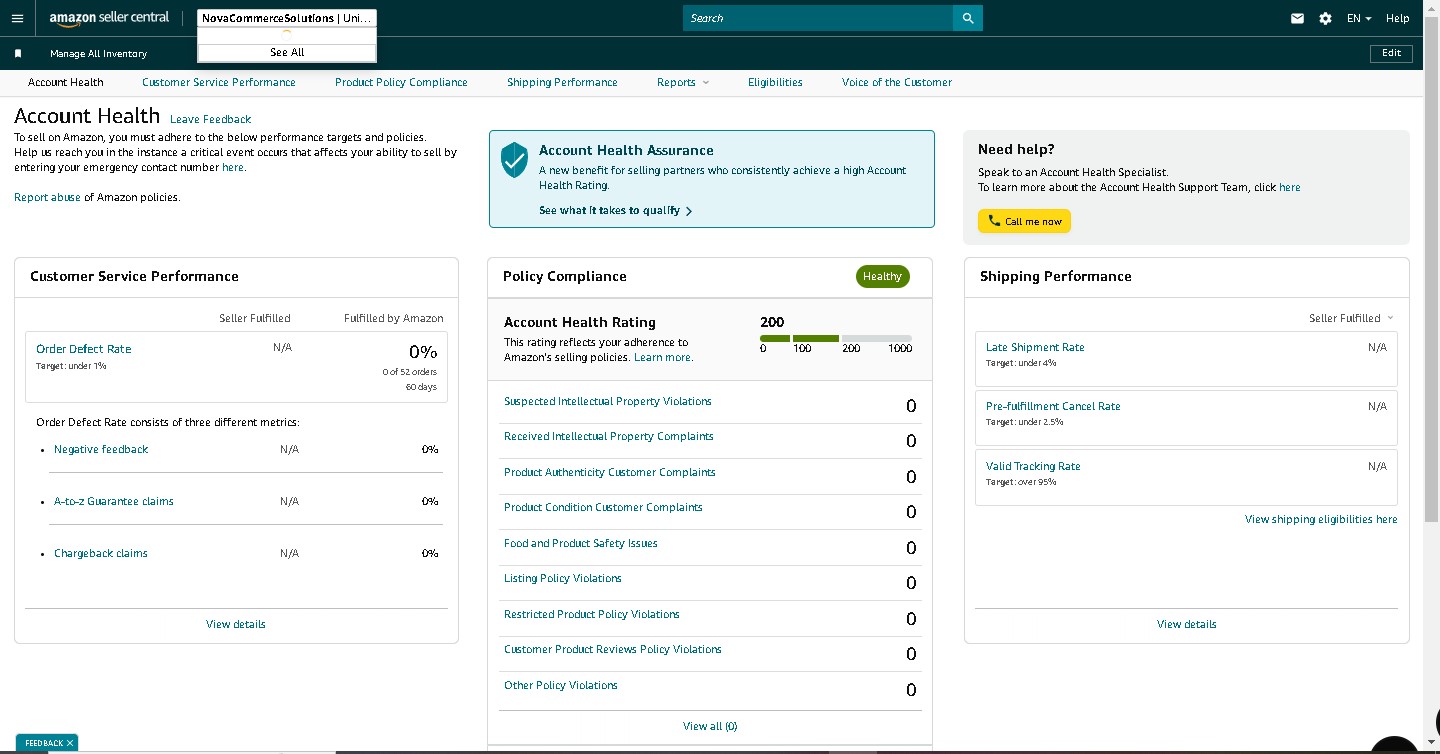Open the Order Defect Rate link

point(83,349)
